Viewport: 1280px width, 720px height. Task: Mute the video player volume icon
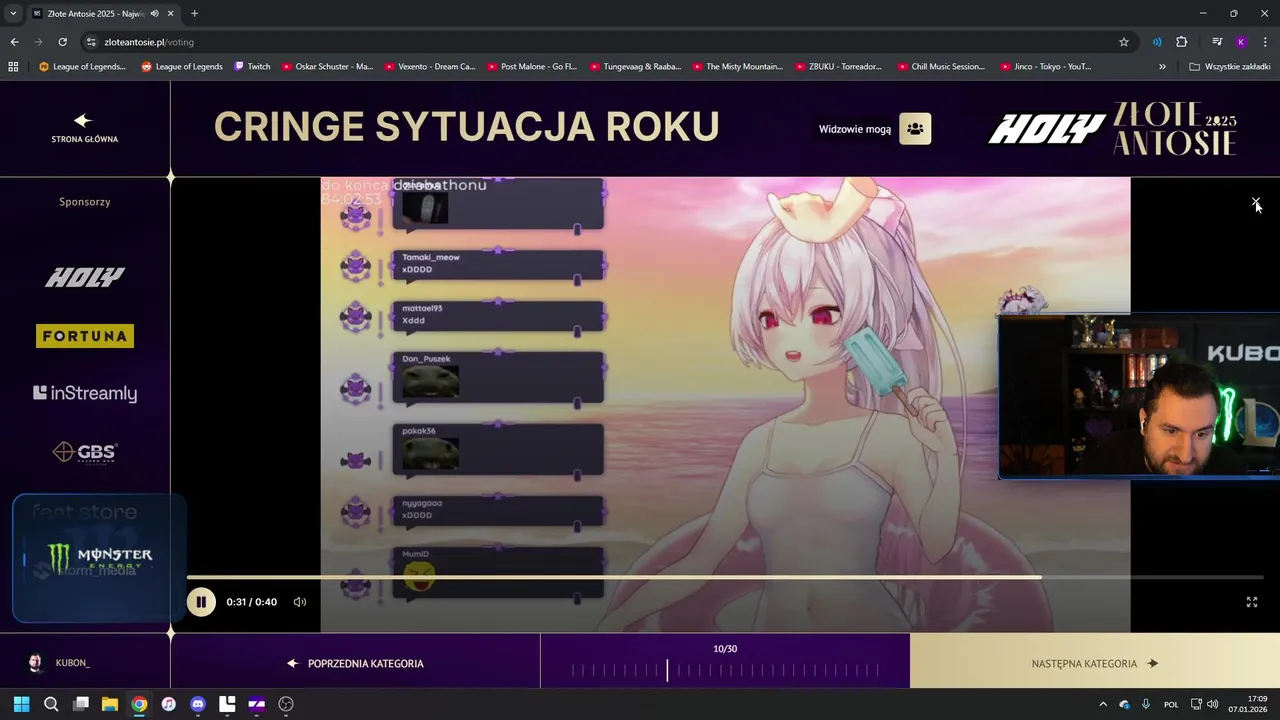(299, 602)
